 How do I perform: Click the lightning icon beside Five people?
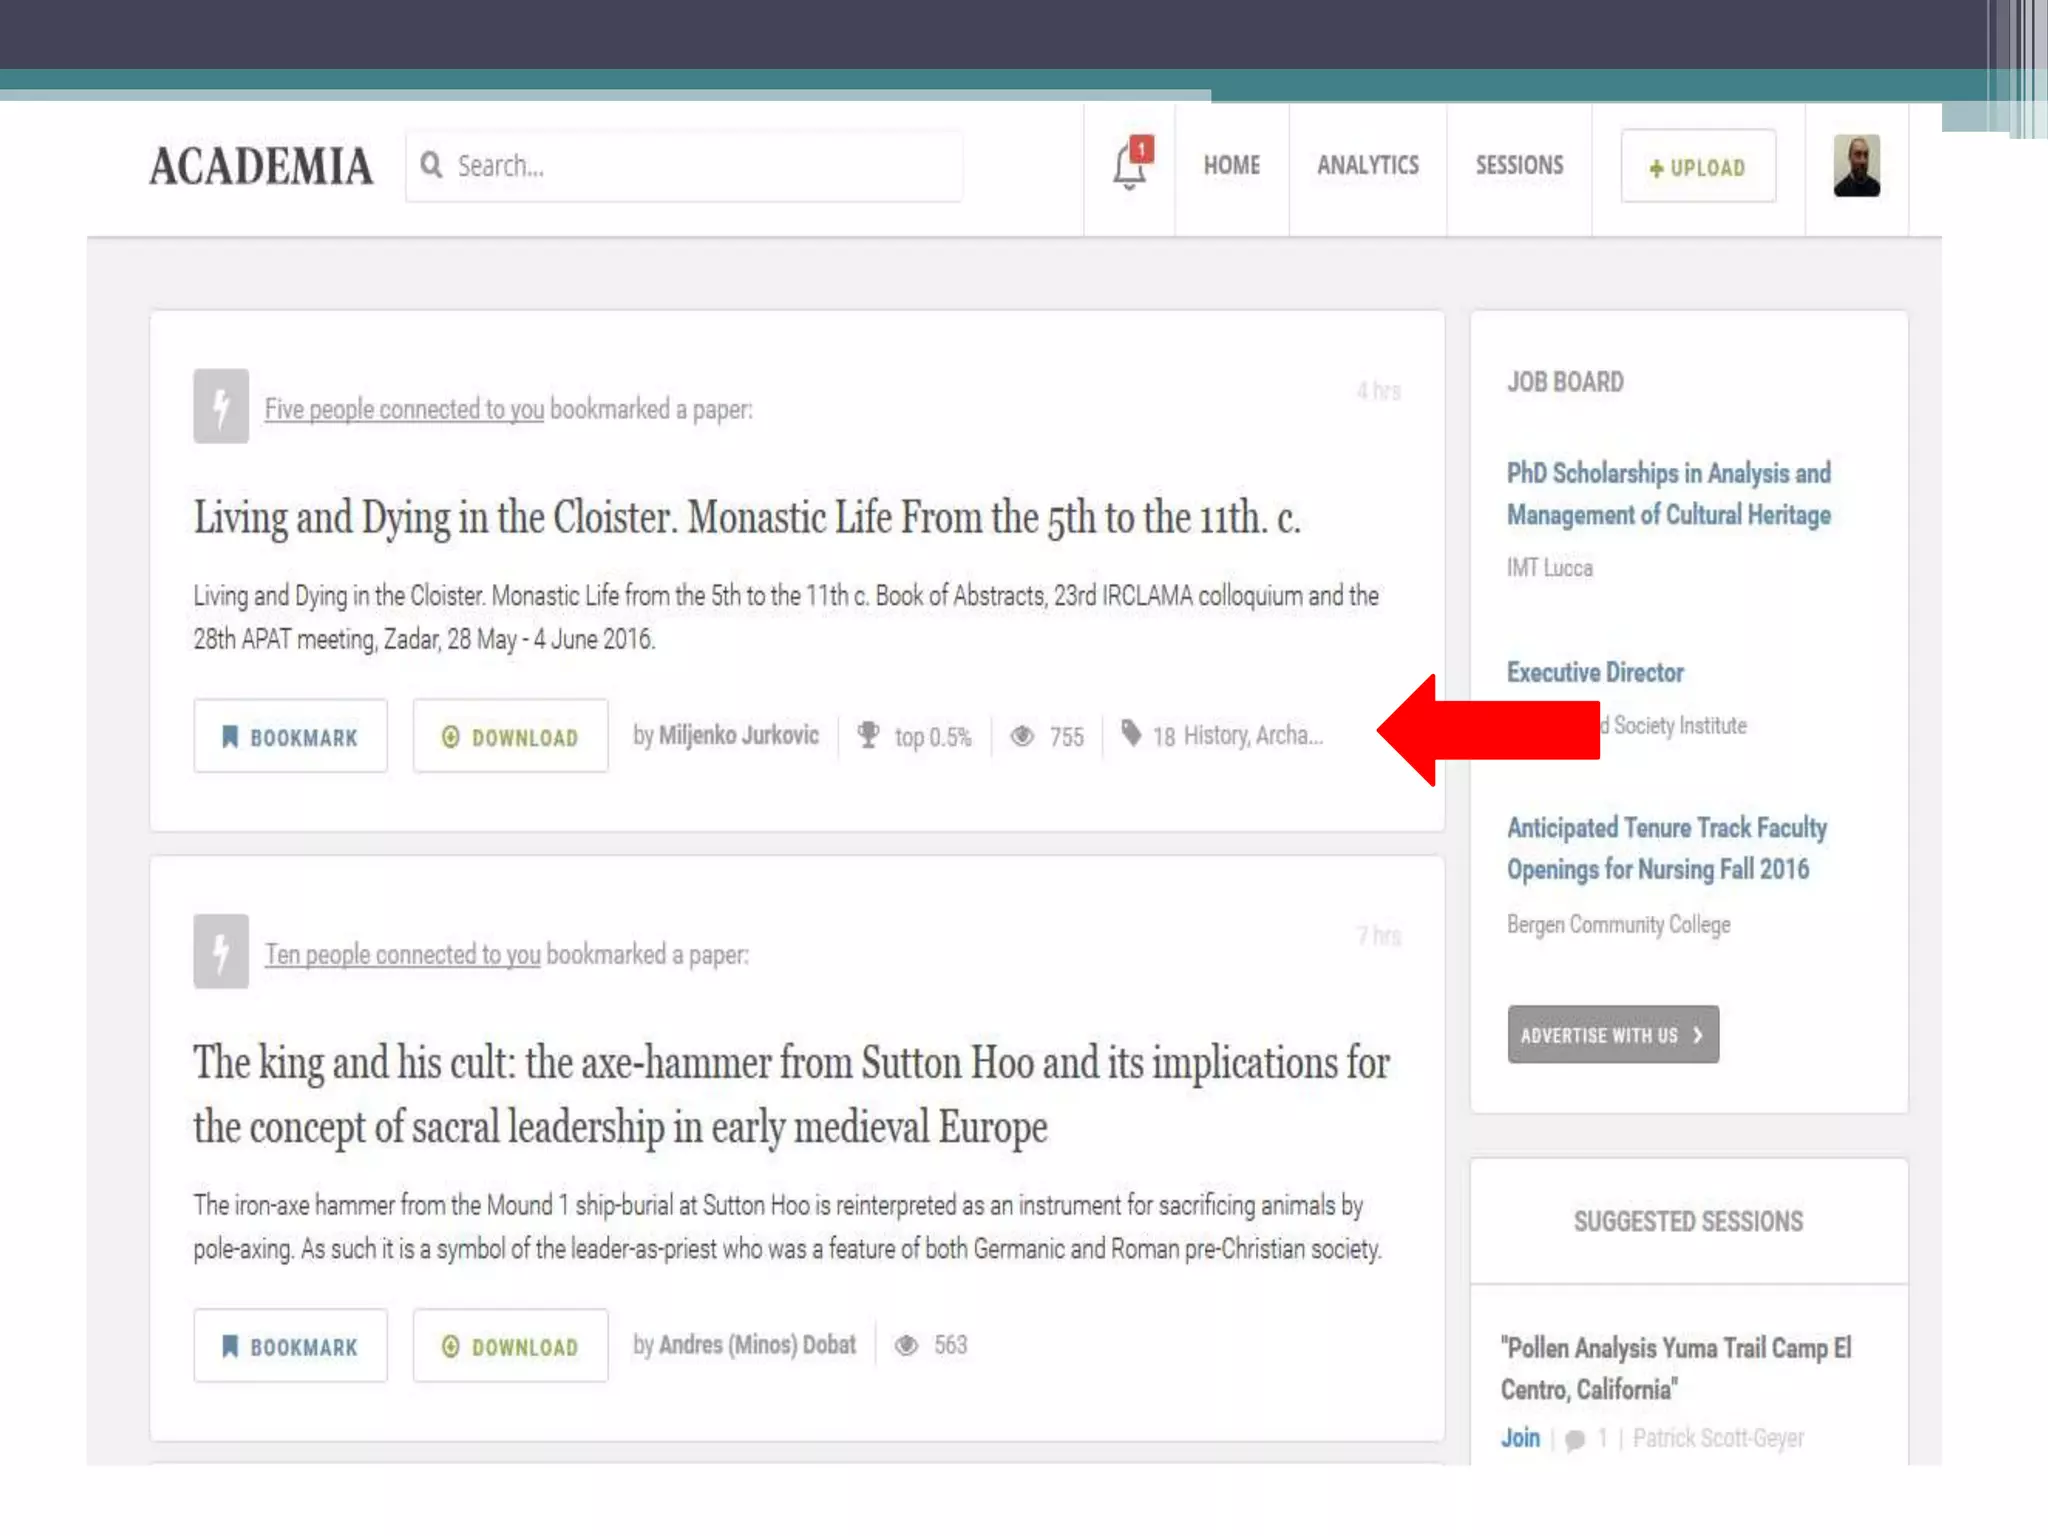(221, 406)
